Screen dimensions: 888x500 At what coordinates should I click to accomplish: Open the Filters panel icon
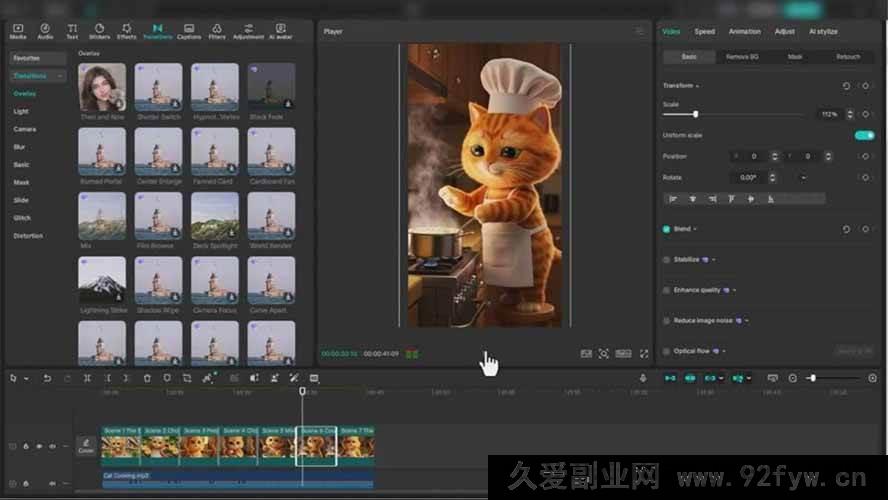pos(217,31)
